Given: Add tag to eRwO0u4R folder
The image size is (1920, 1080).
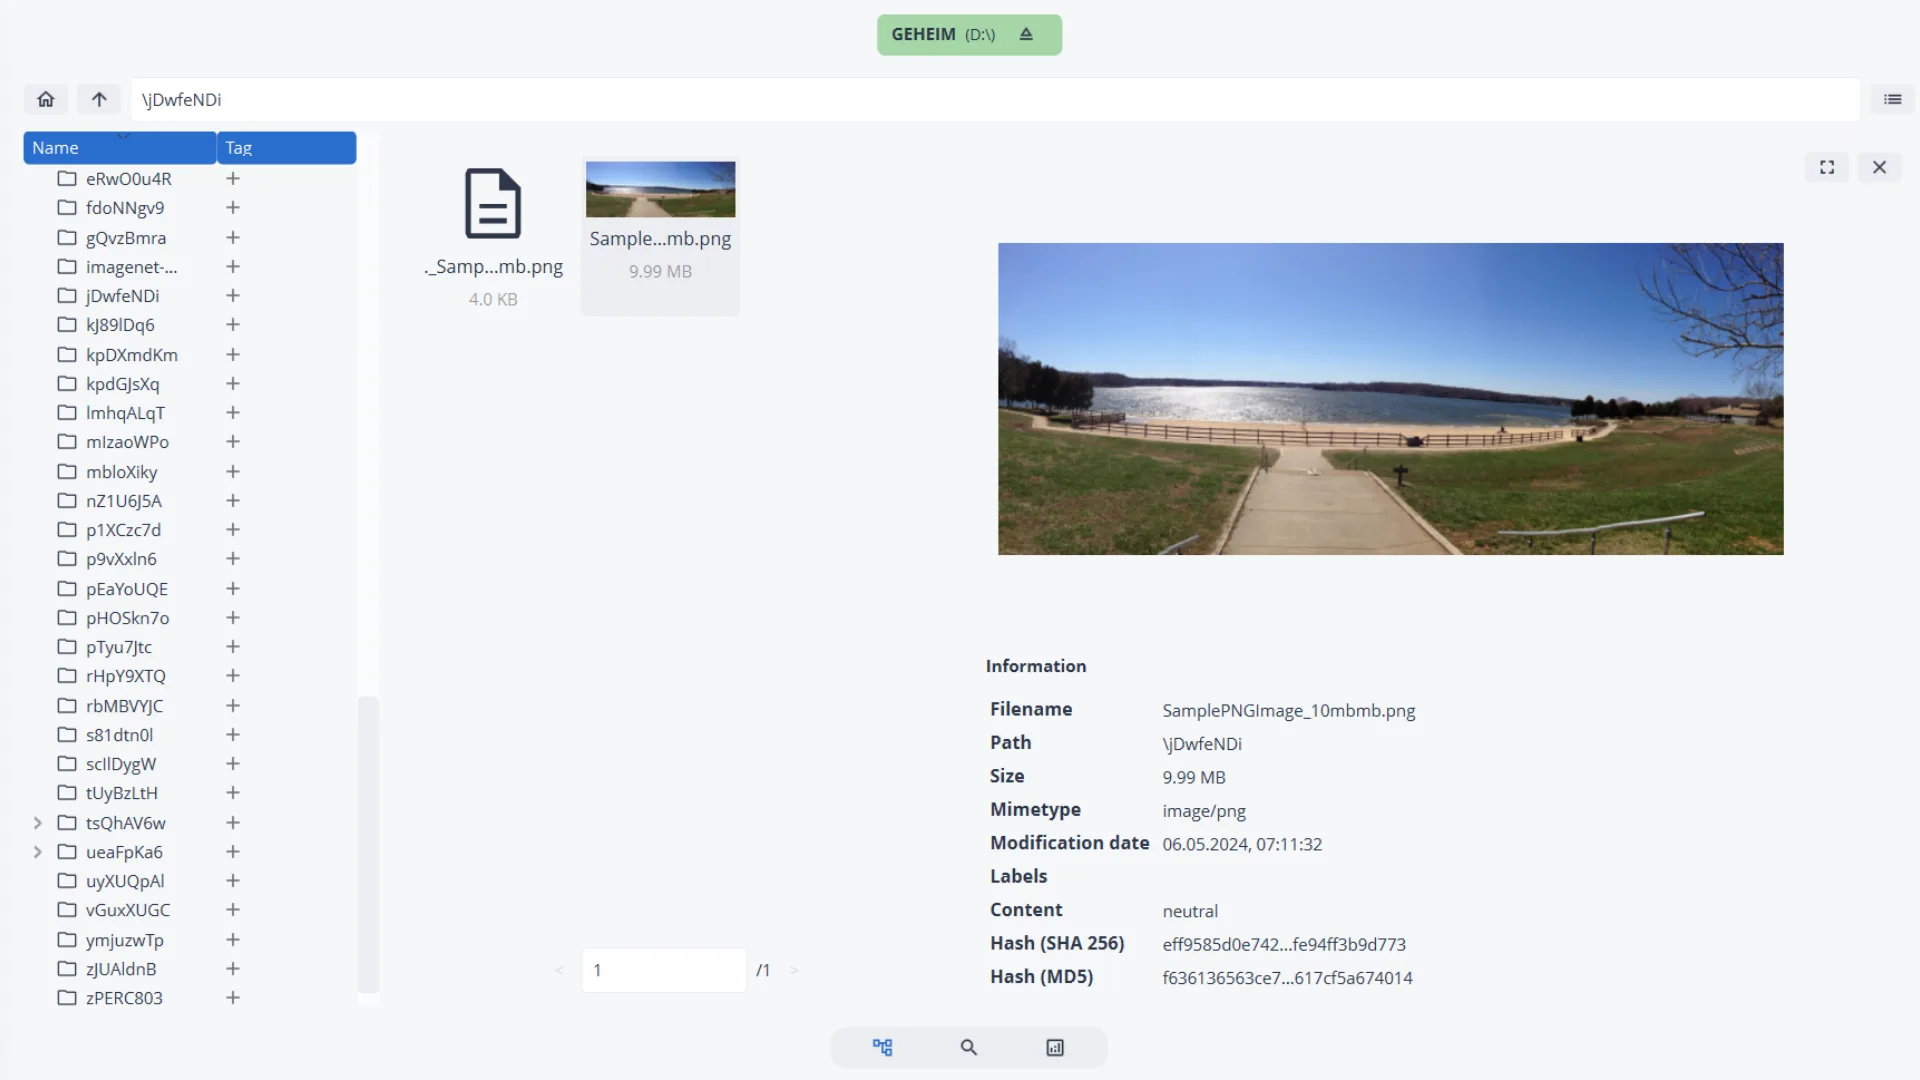Looking at the screenshot, I should (x=233, y=178).
